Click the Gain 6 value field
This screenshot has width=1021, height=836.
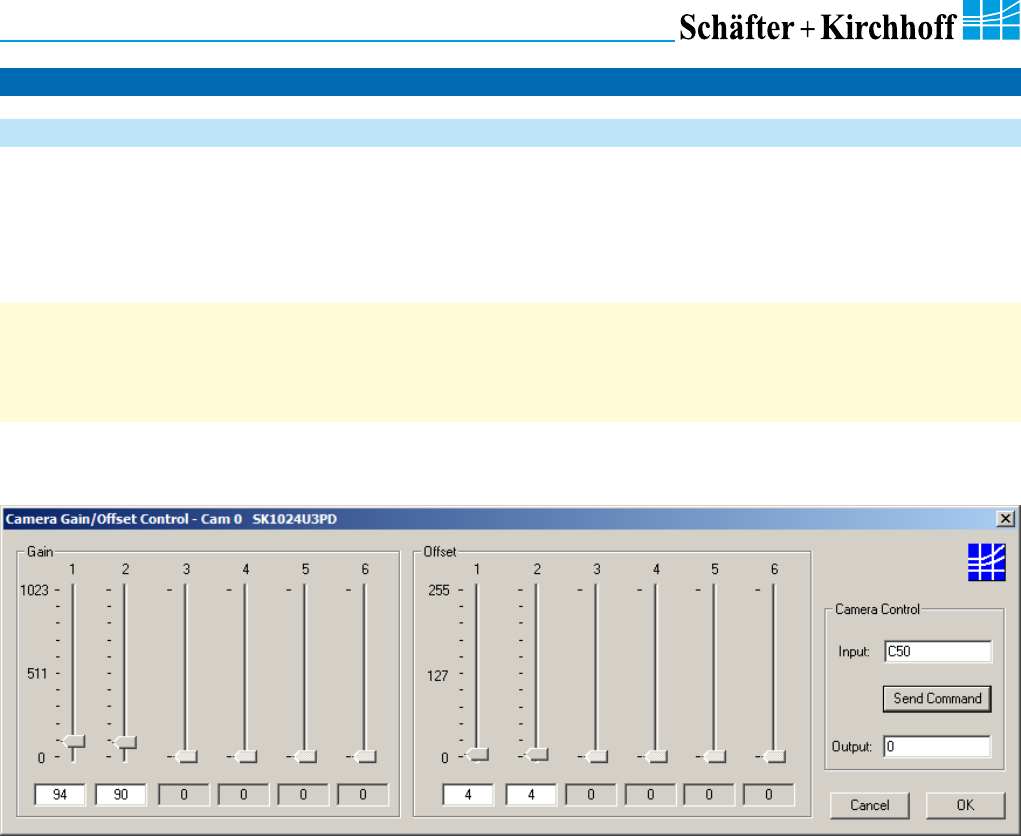pyautogui.click(x=363, y=794)
